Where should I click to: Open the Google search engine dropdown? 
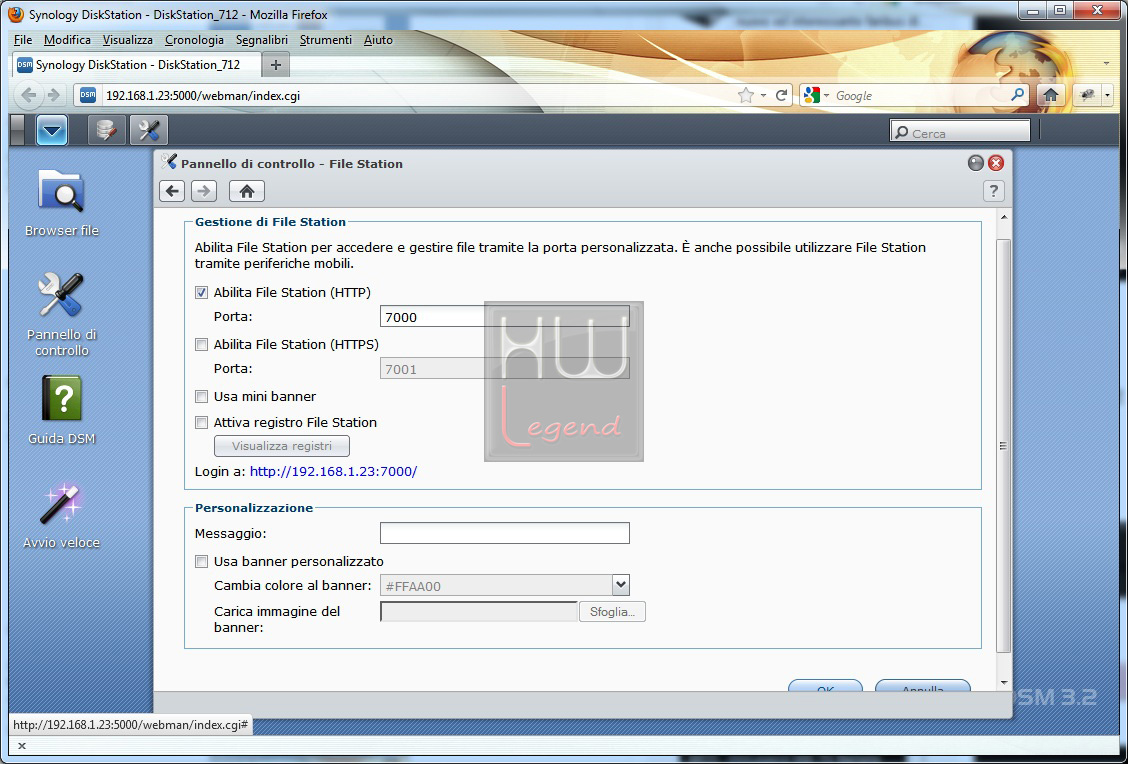[827, 95]
